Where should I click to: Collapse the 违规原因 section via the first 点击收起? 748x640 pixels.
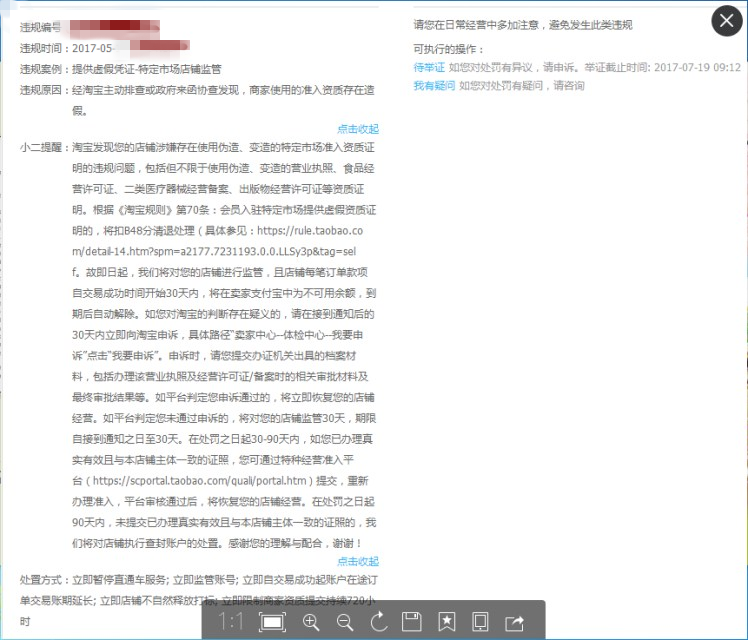coord(358,129)
